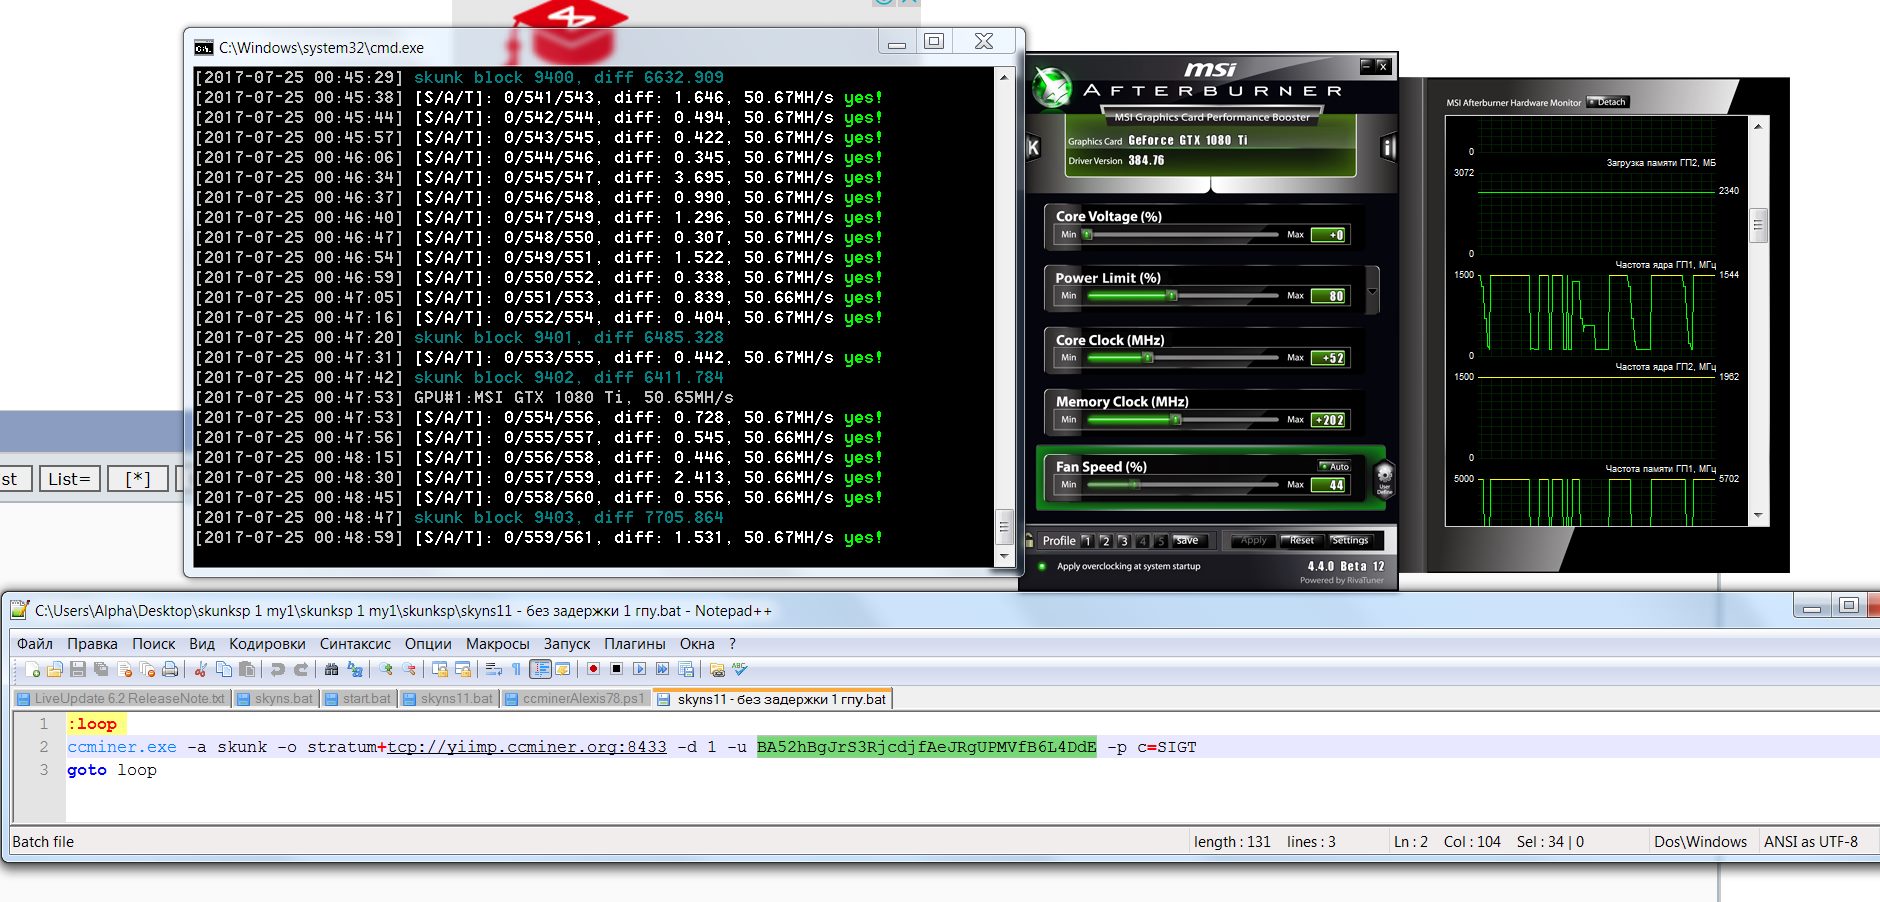
Task: Toggle Word Wrap toolbar icon
Action: coord(493,669)
